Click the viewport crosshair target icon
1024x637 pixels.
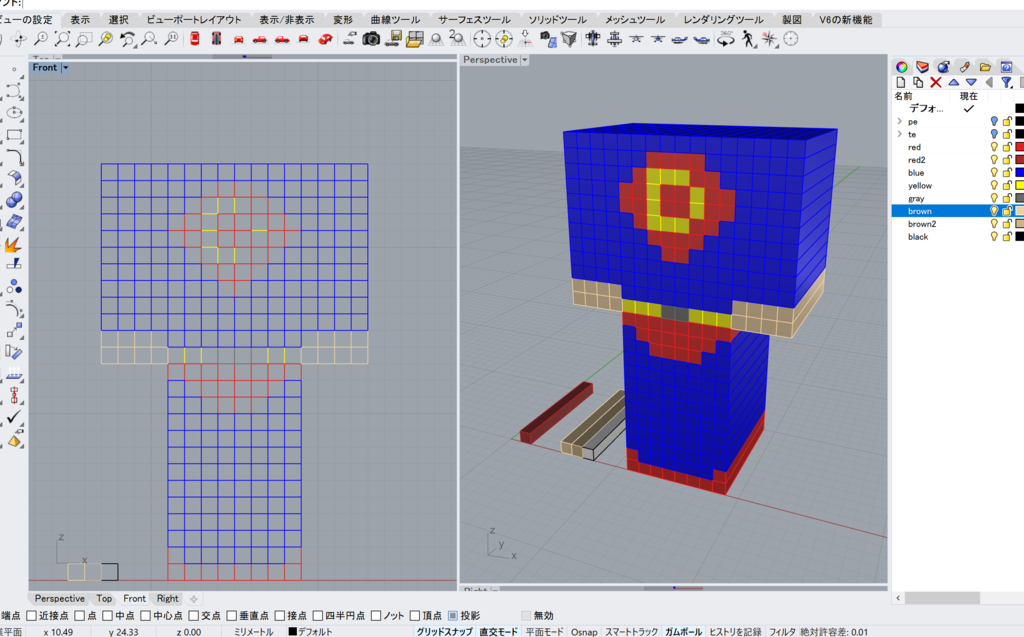[x=482, y=39]
